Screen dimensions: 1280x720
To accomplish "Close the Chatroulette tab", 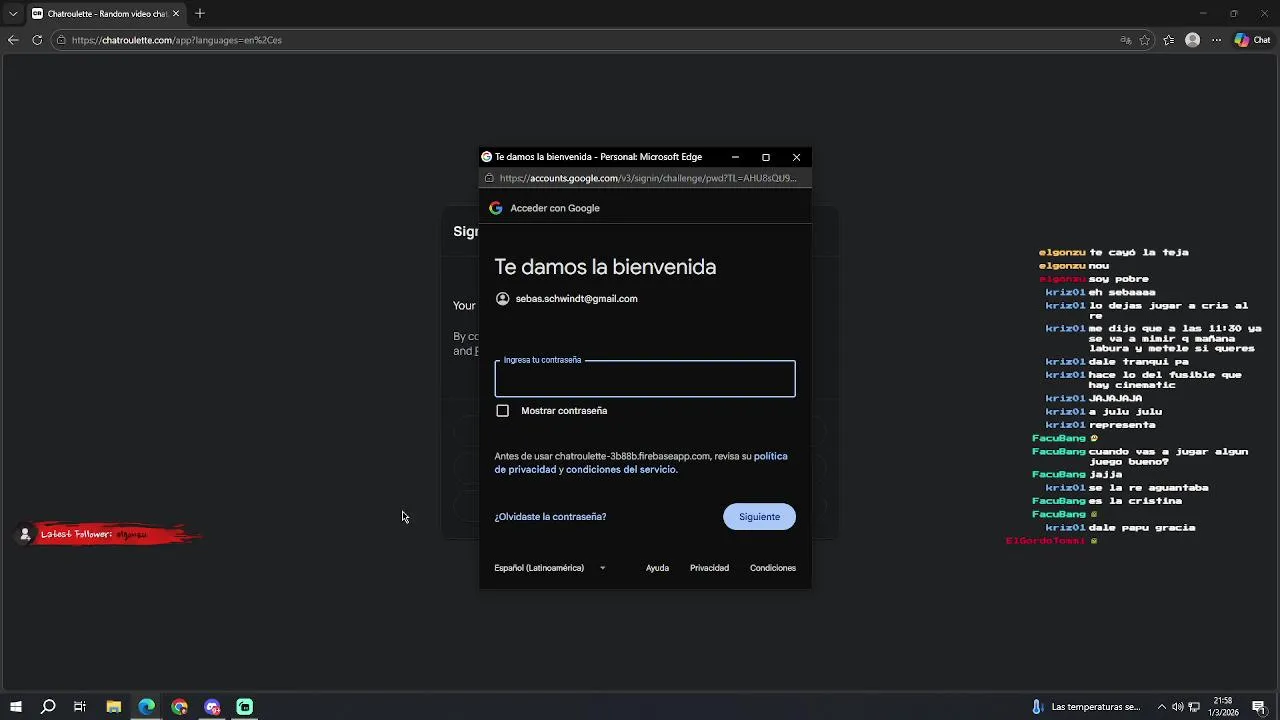I will click(x=176, y=14).
